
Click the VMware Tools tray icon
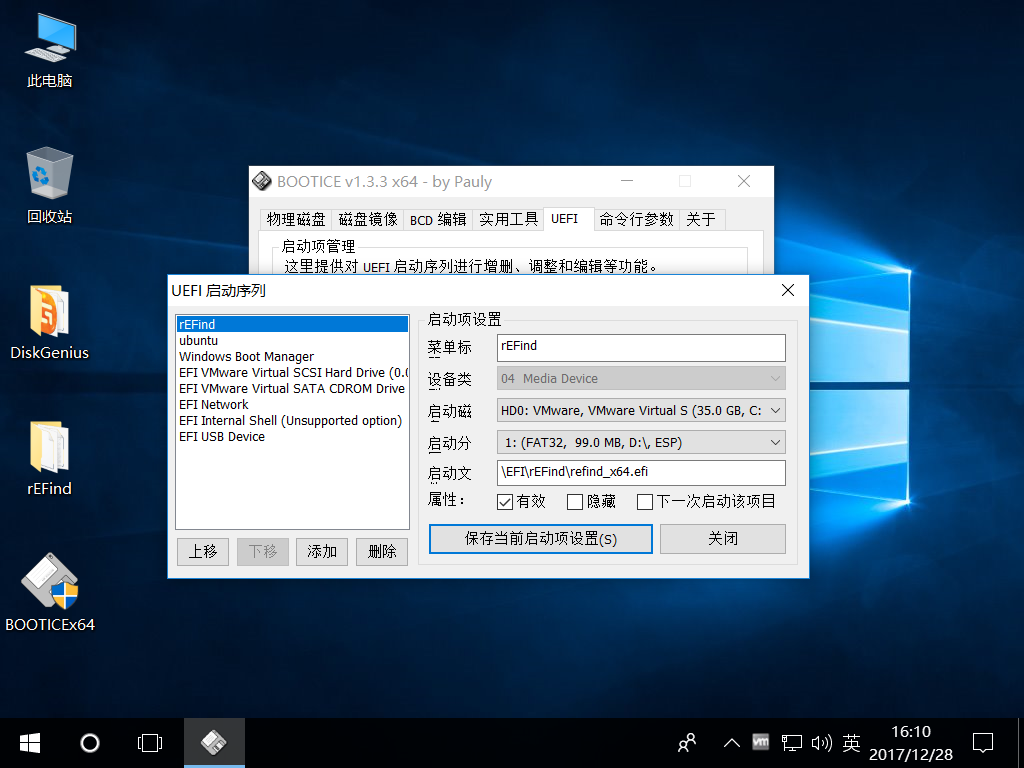pos(761,742)
